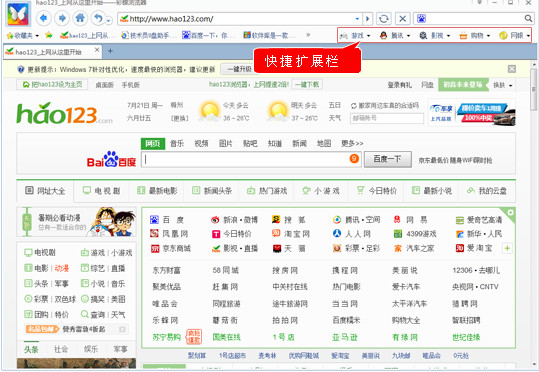Image resolution: width=539 pixels, height=372 pixels.
Task: Click the undo close-tab arrow icon
Action: pos(98,18)
